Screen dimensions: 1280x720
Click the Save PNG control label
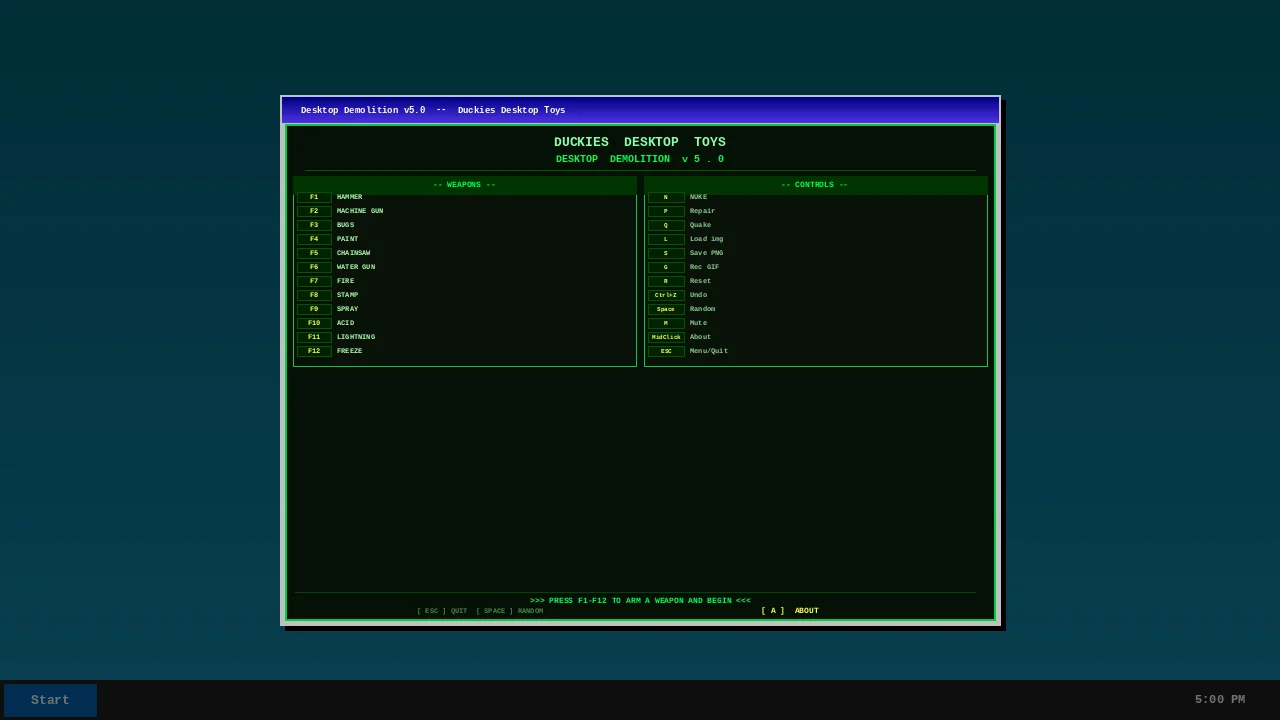(706, 253)
